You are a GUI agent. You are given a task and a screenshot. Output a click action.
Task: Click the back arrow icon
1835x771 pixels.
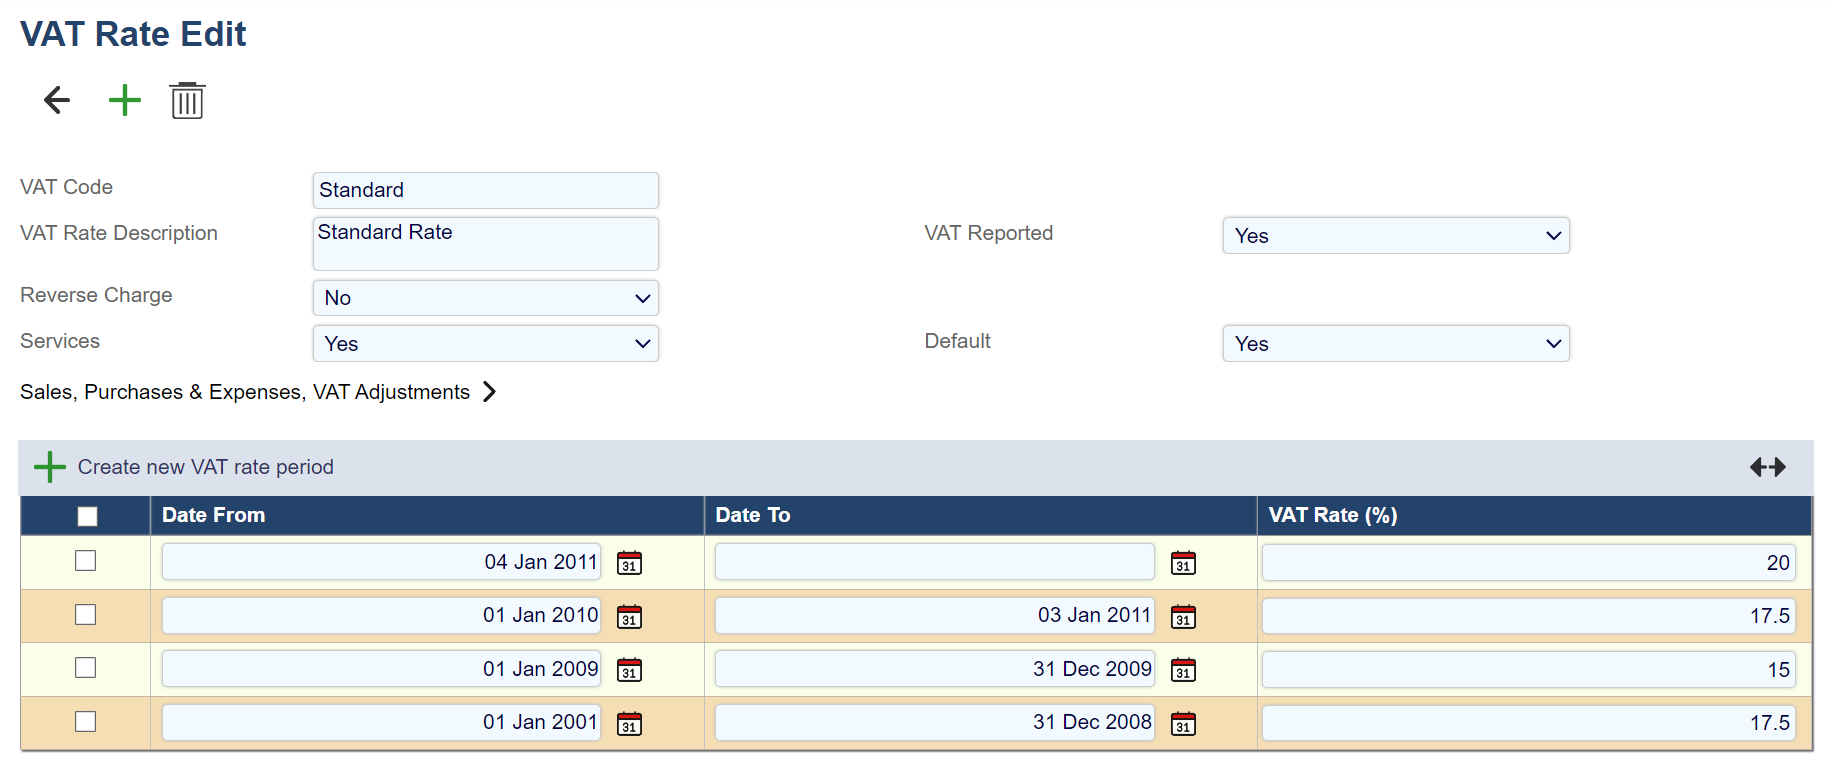(57, 100)
